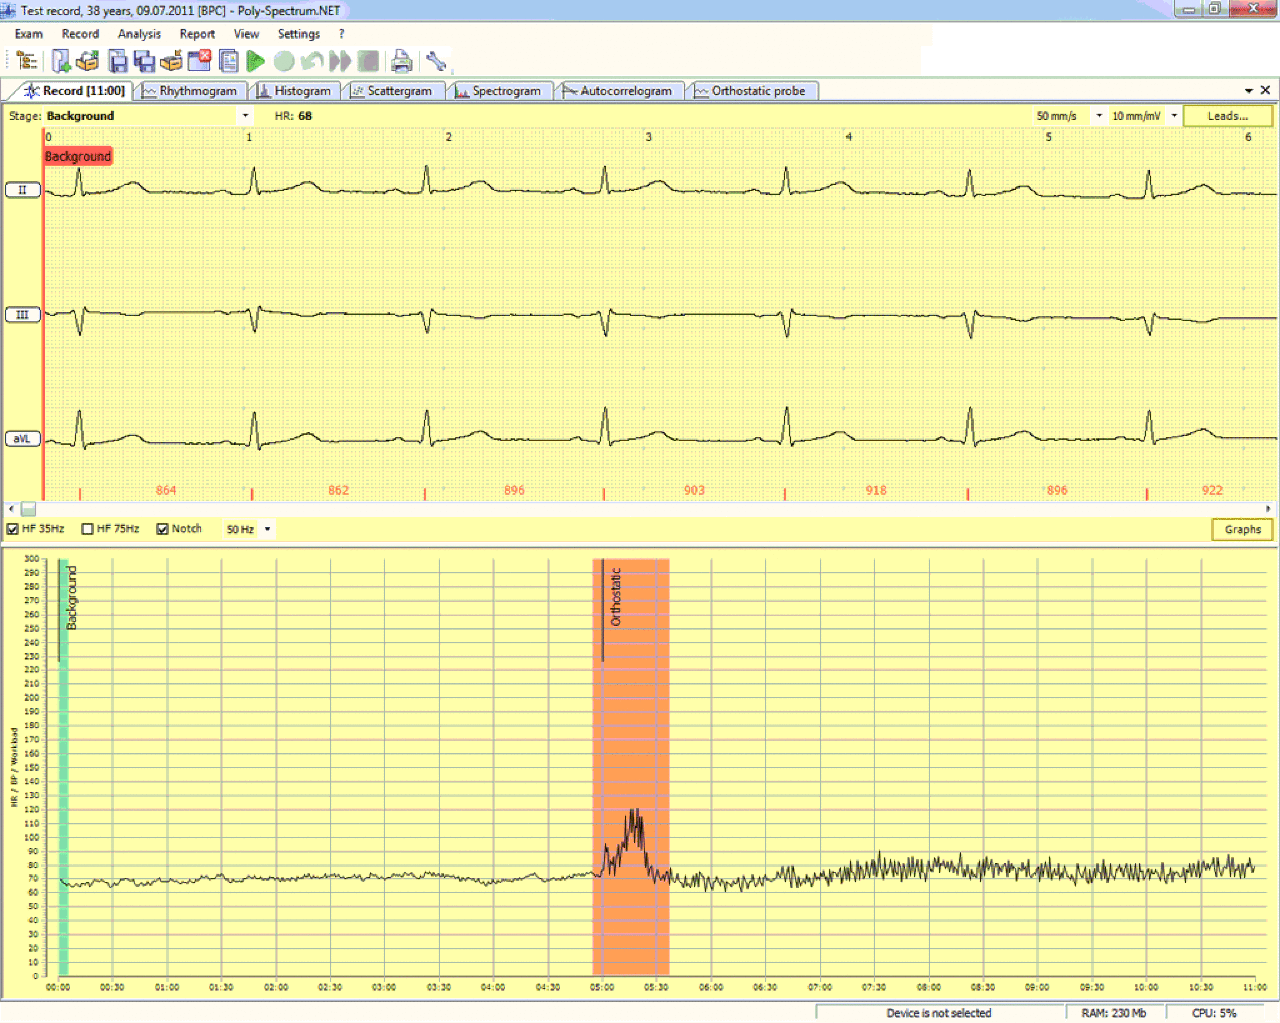The image size is (1280, 1023).
Task: Switch to the Rhythmogram tab
Action: pos(190,91)
